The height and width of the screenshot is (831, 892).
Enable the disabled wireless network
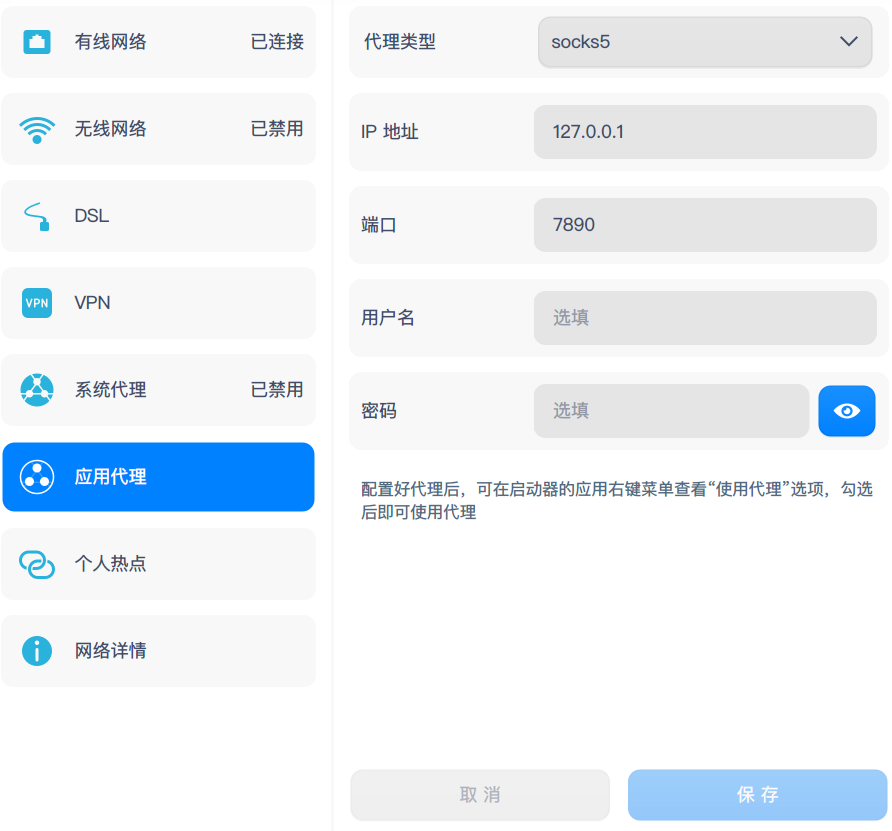click(158, 129)
